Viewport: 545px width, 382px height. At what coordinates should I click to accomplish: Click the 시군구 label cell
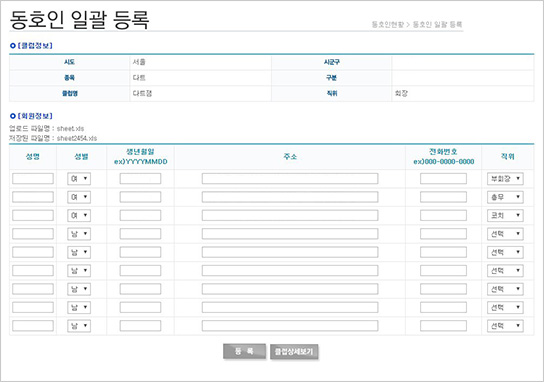pos(332,62)
